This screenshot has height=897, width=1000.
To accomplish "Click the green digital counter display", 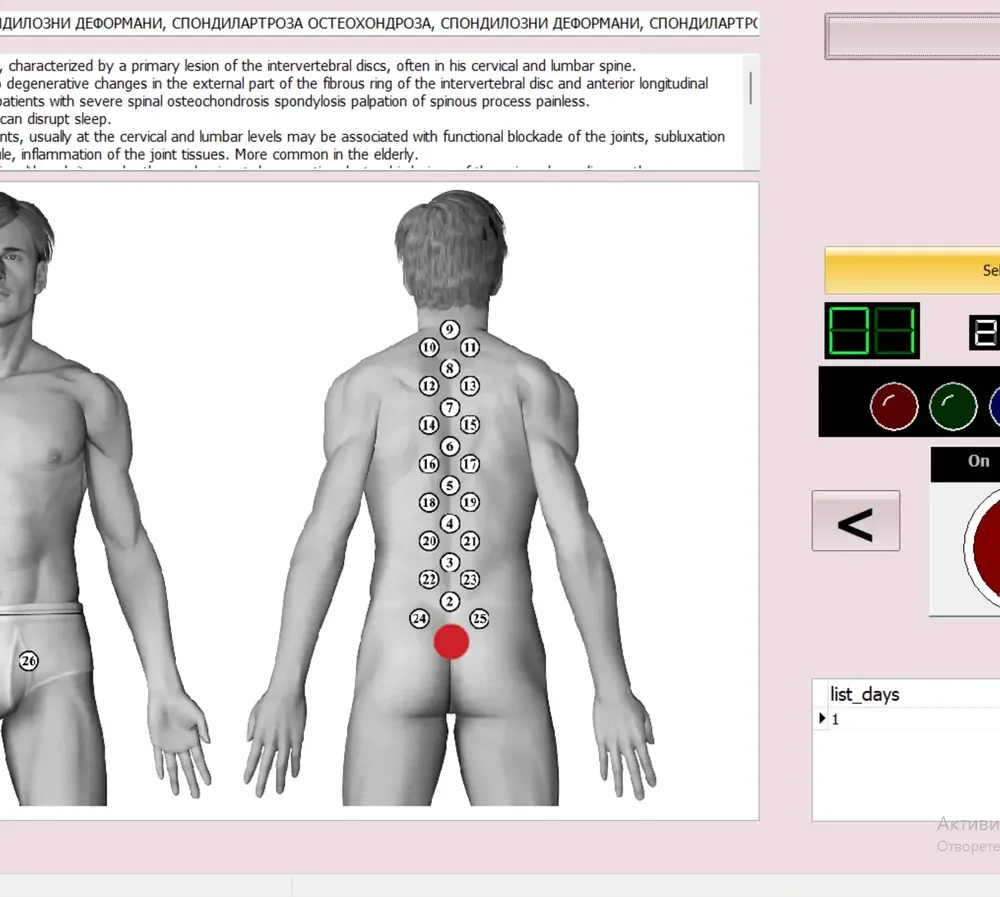I will click(872, 330).
